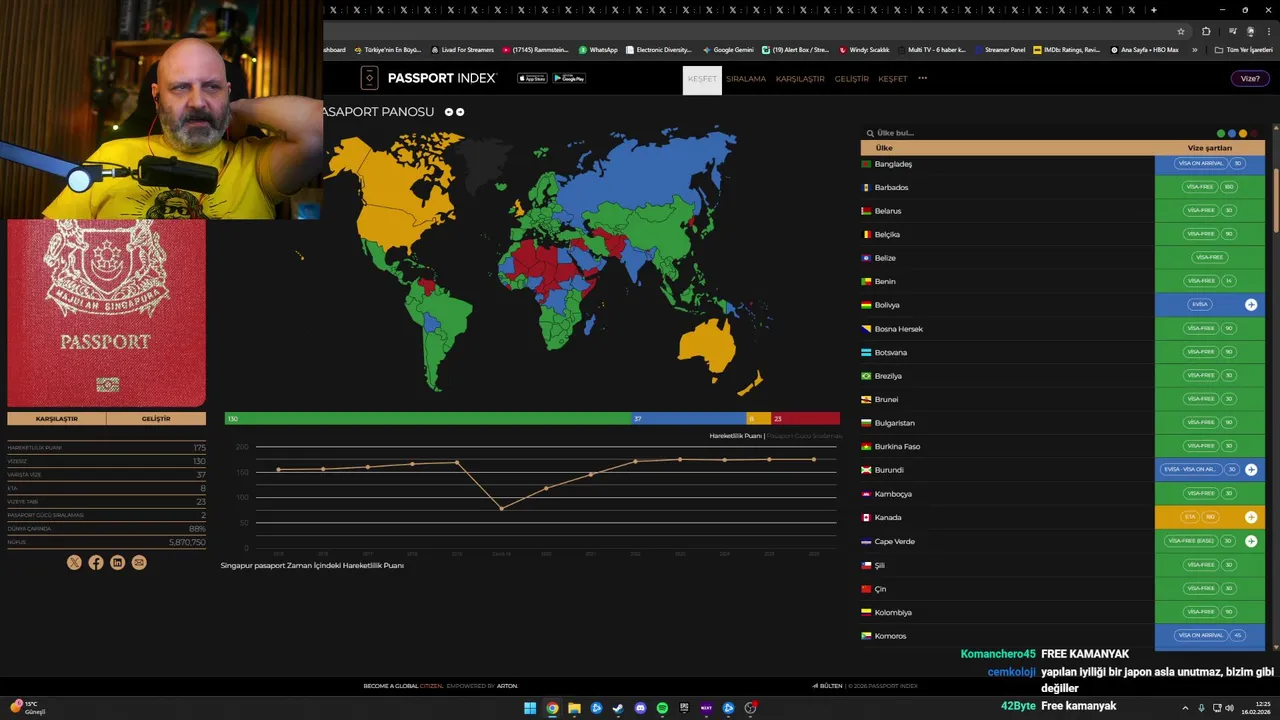Click the green 130 visa-free bar segment
This screenshot has height=720, width=1280.
click(428, 418)
